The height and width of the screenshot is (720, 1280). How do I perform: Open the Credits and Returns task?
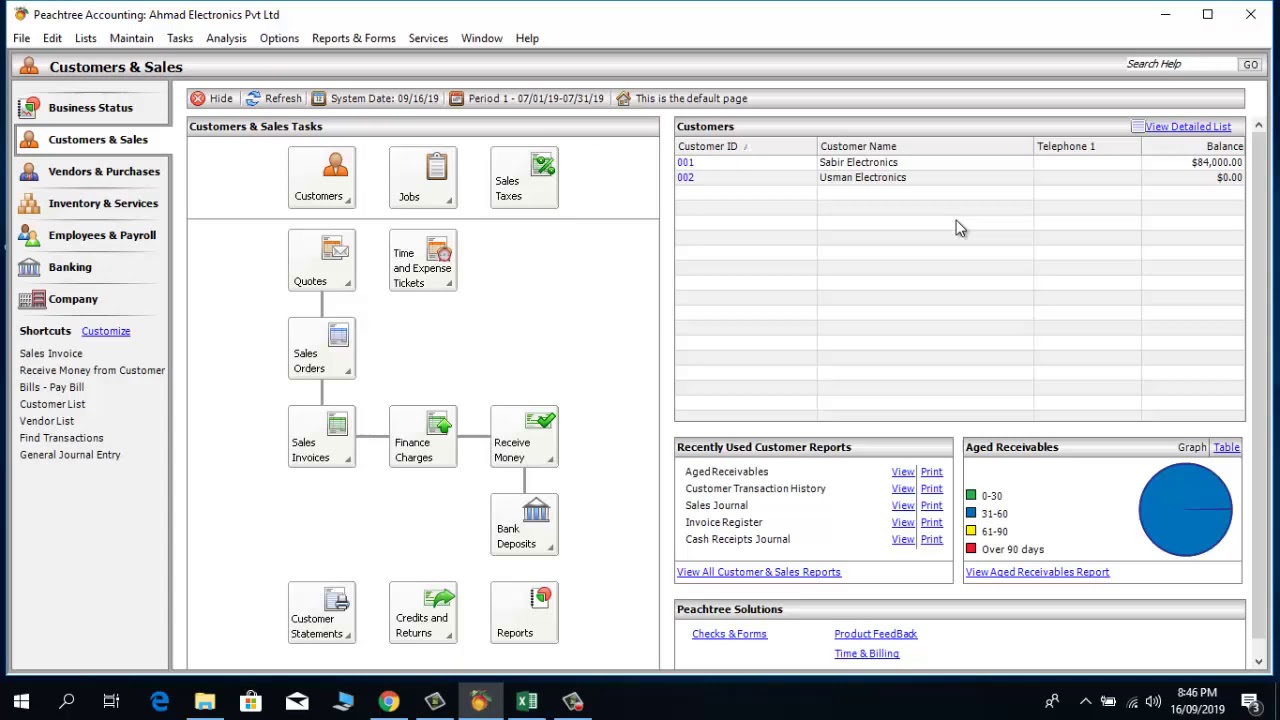(x=422, y=612)
